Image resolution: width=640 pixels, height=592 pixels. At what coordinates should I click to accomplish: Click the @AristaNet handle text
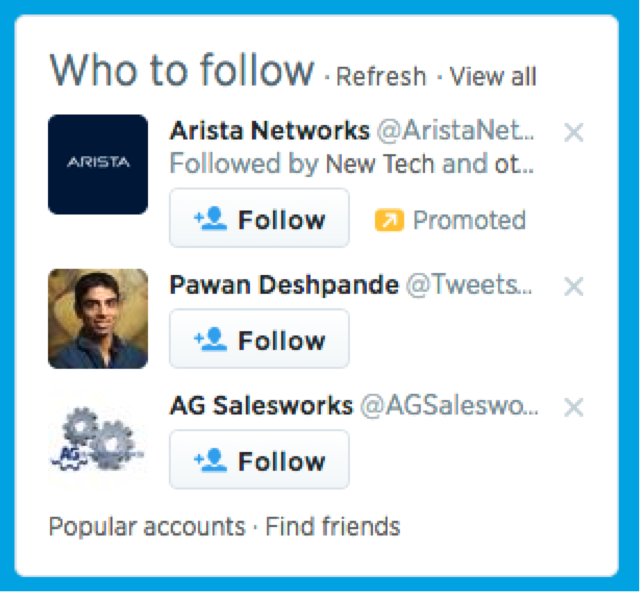click(x=456, y=131)
